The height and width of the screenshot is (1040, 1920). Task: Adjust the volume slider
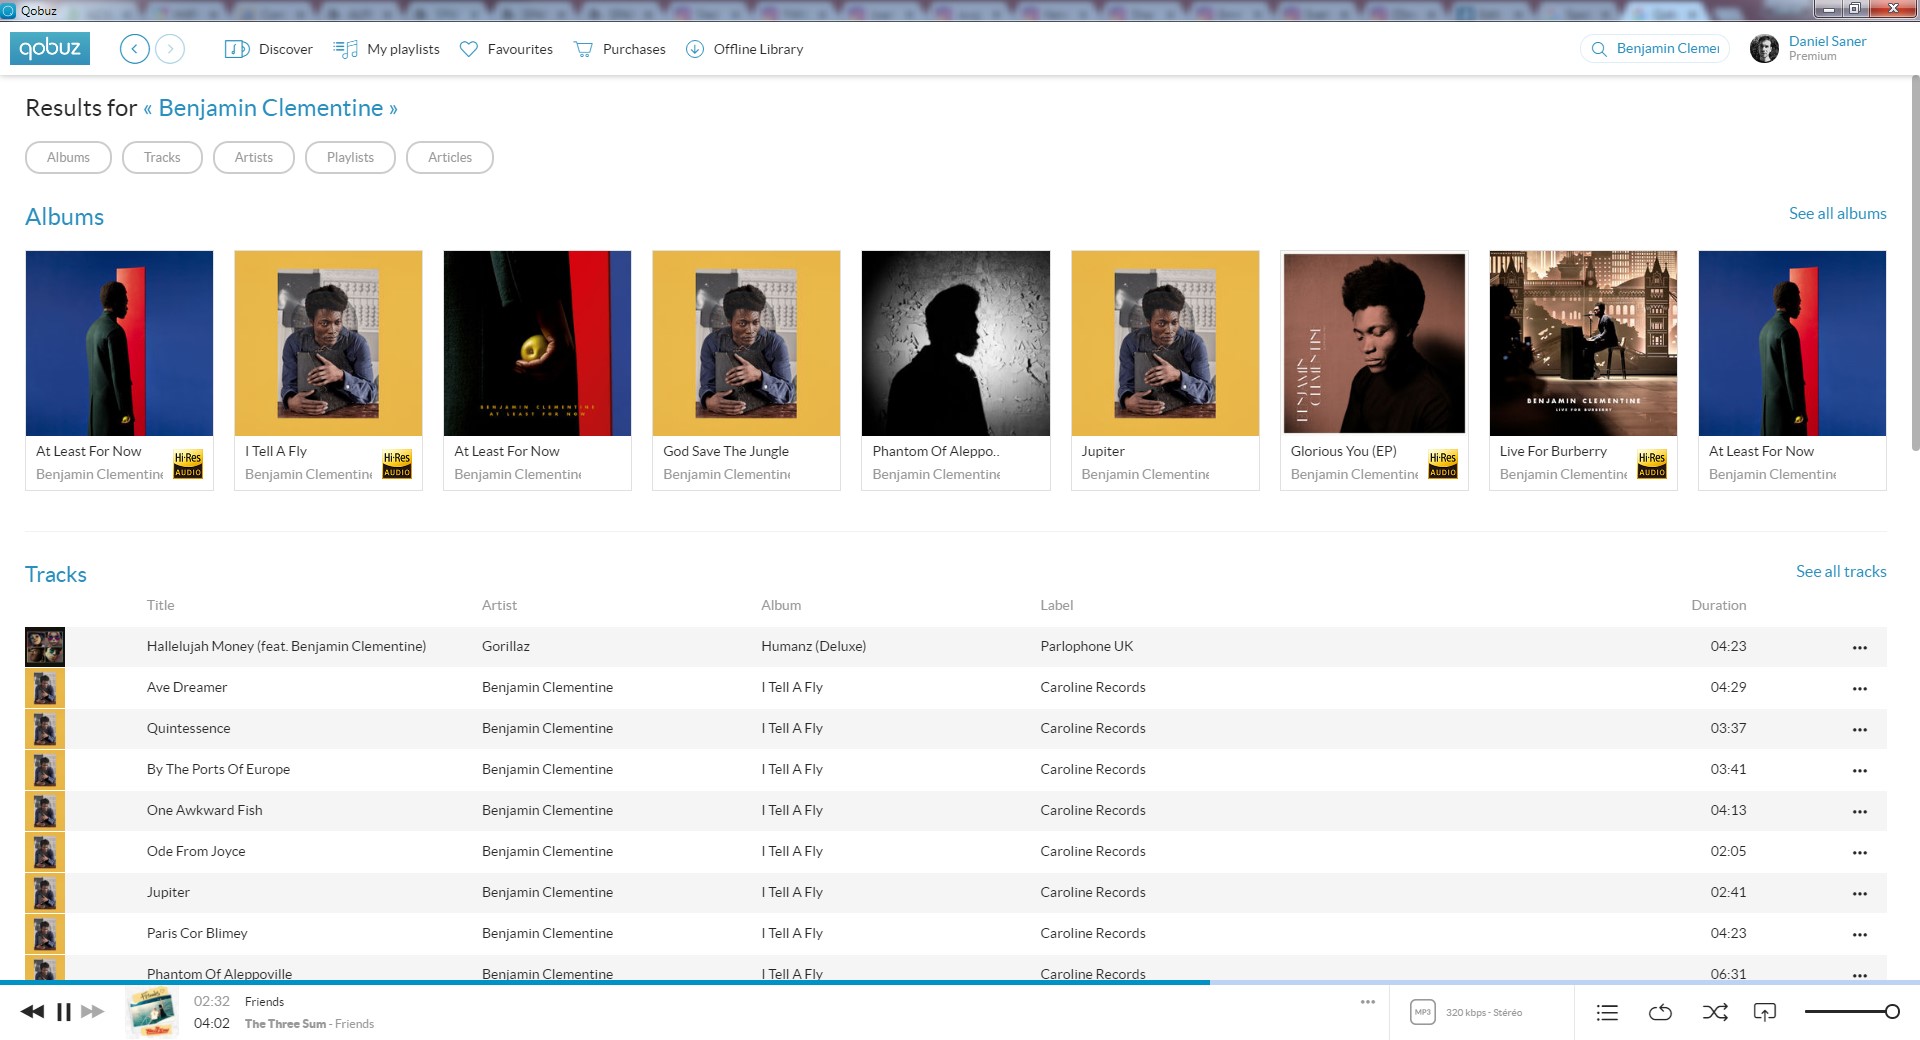1851,1012
